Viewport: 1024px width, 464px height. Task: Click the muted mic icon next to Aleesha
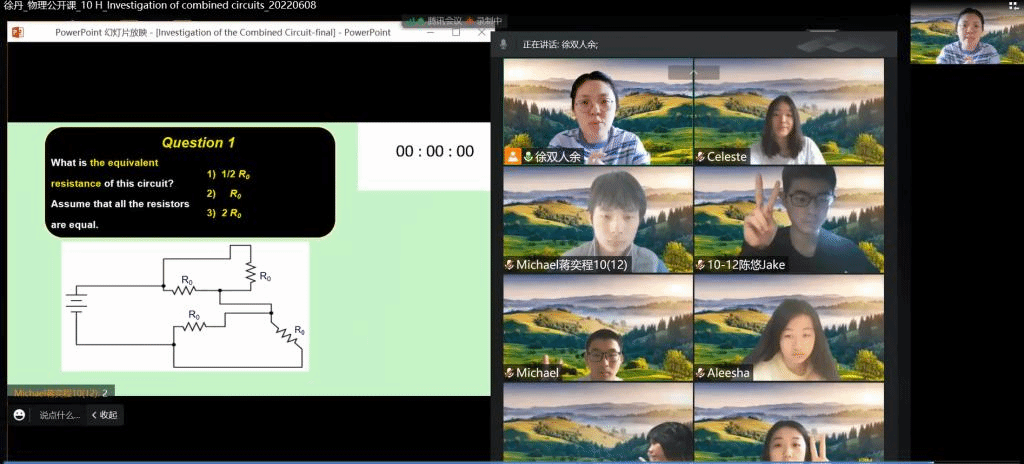coord(700,373)
